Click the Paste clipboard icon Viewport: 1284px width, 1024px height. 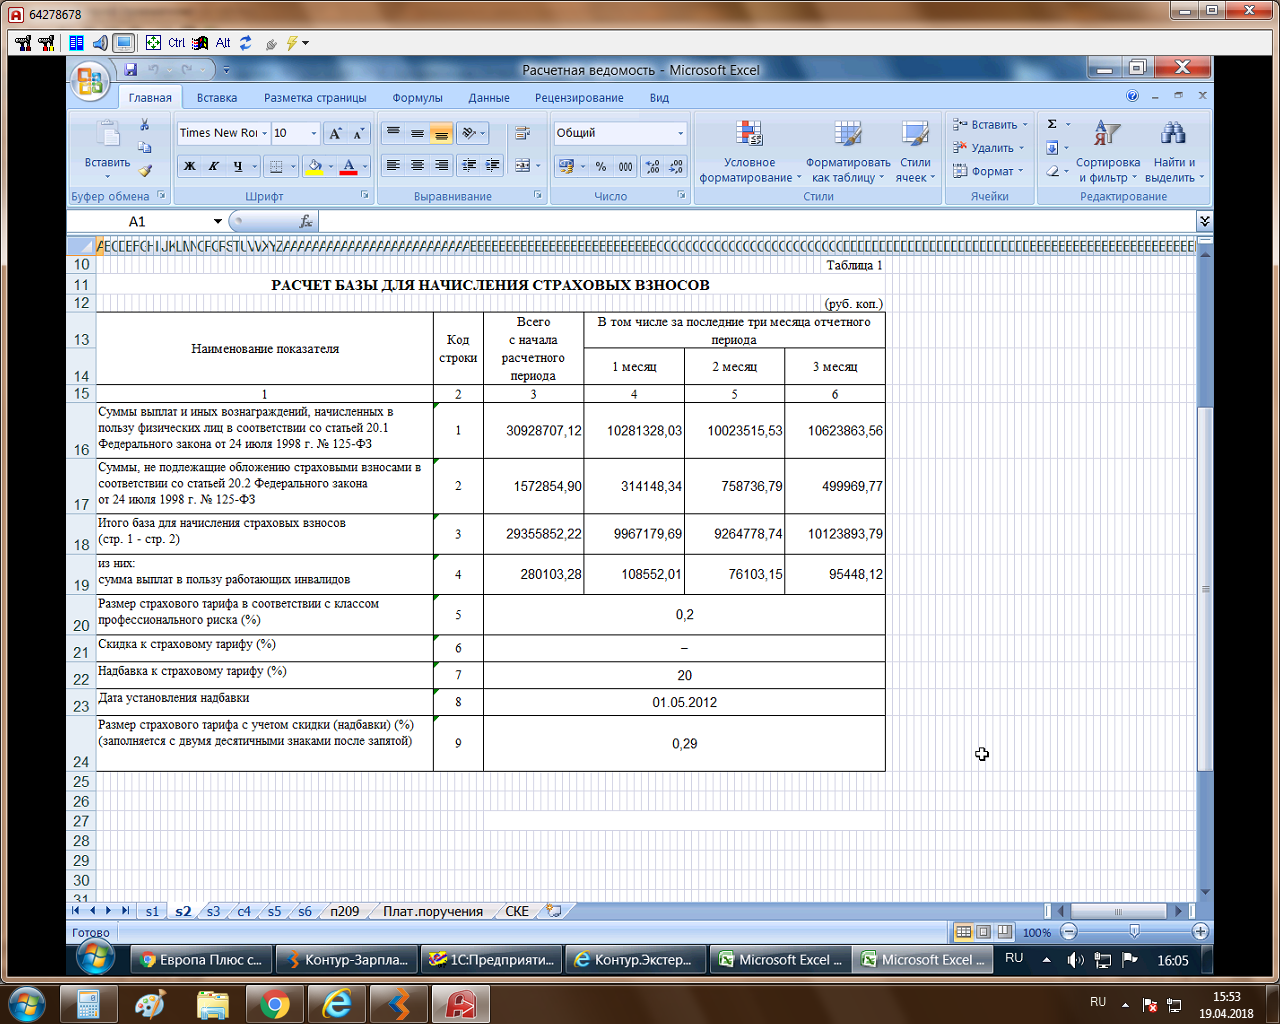(107, 135)
